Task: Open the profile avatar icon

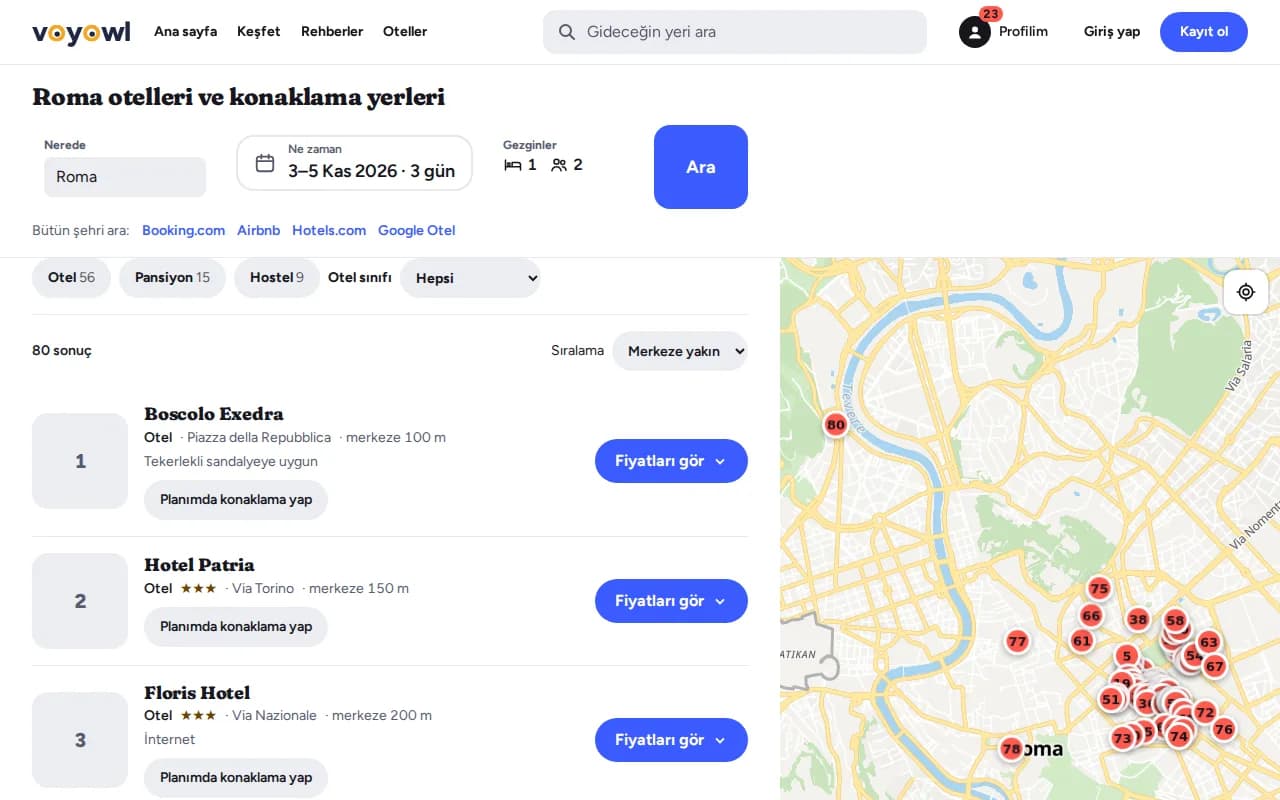Action: (974, 32)
